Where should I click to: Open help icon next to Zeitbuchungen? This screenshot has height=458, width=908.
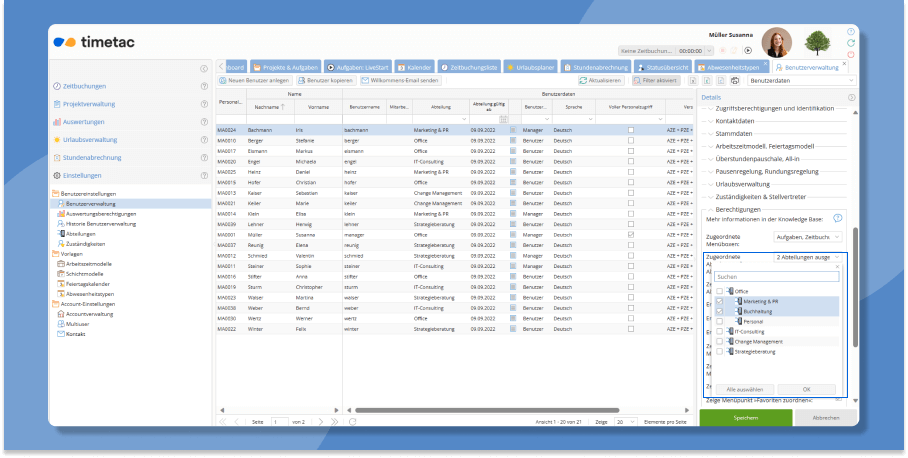[204, 87]
